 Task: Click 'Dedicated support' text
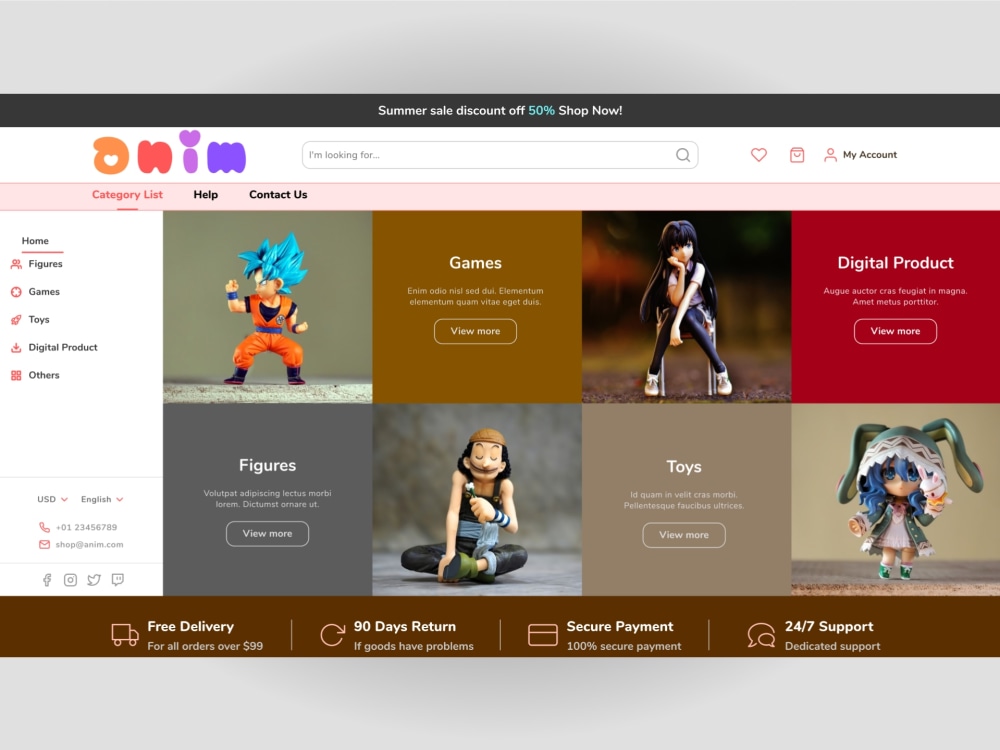pyautogui.click(x=832, y=646)
